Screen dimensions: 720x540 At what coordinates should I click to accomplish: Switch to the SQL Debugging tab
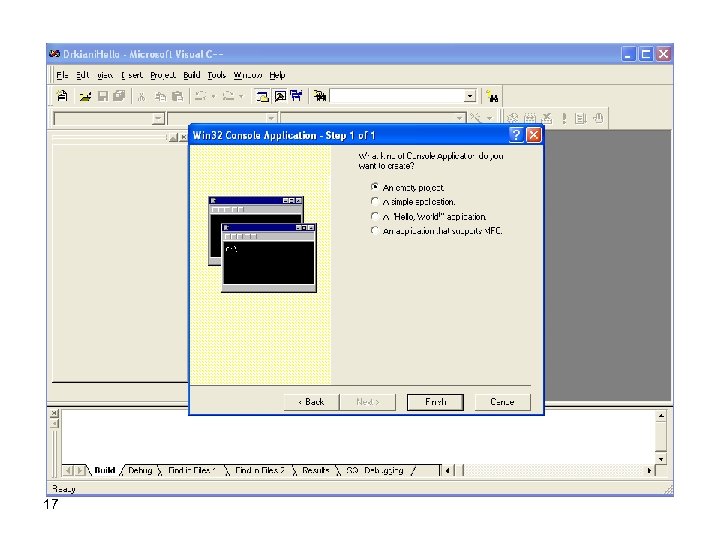pyautogui.click(x=375, y=470)
